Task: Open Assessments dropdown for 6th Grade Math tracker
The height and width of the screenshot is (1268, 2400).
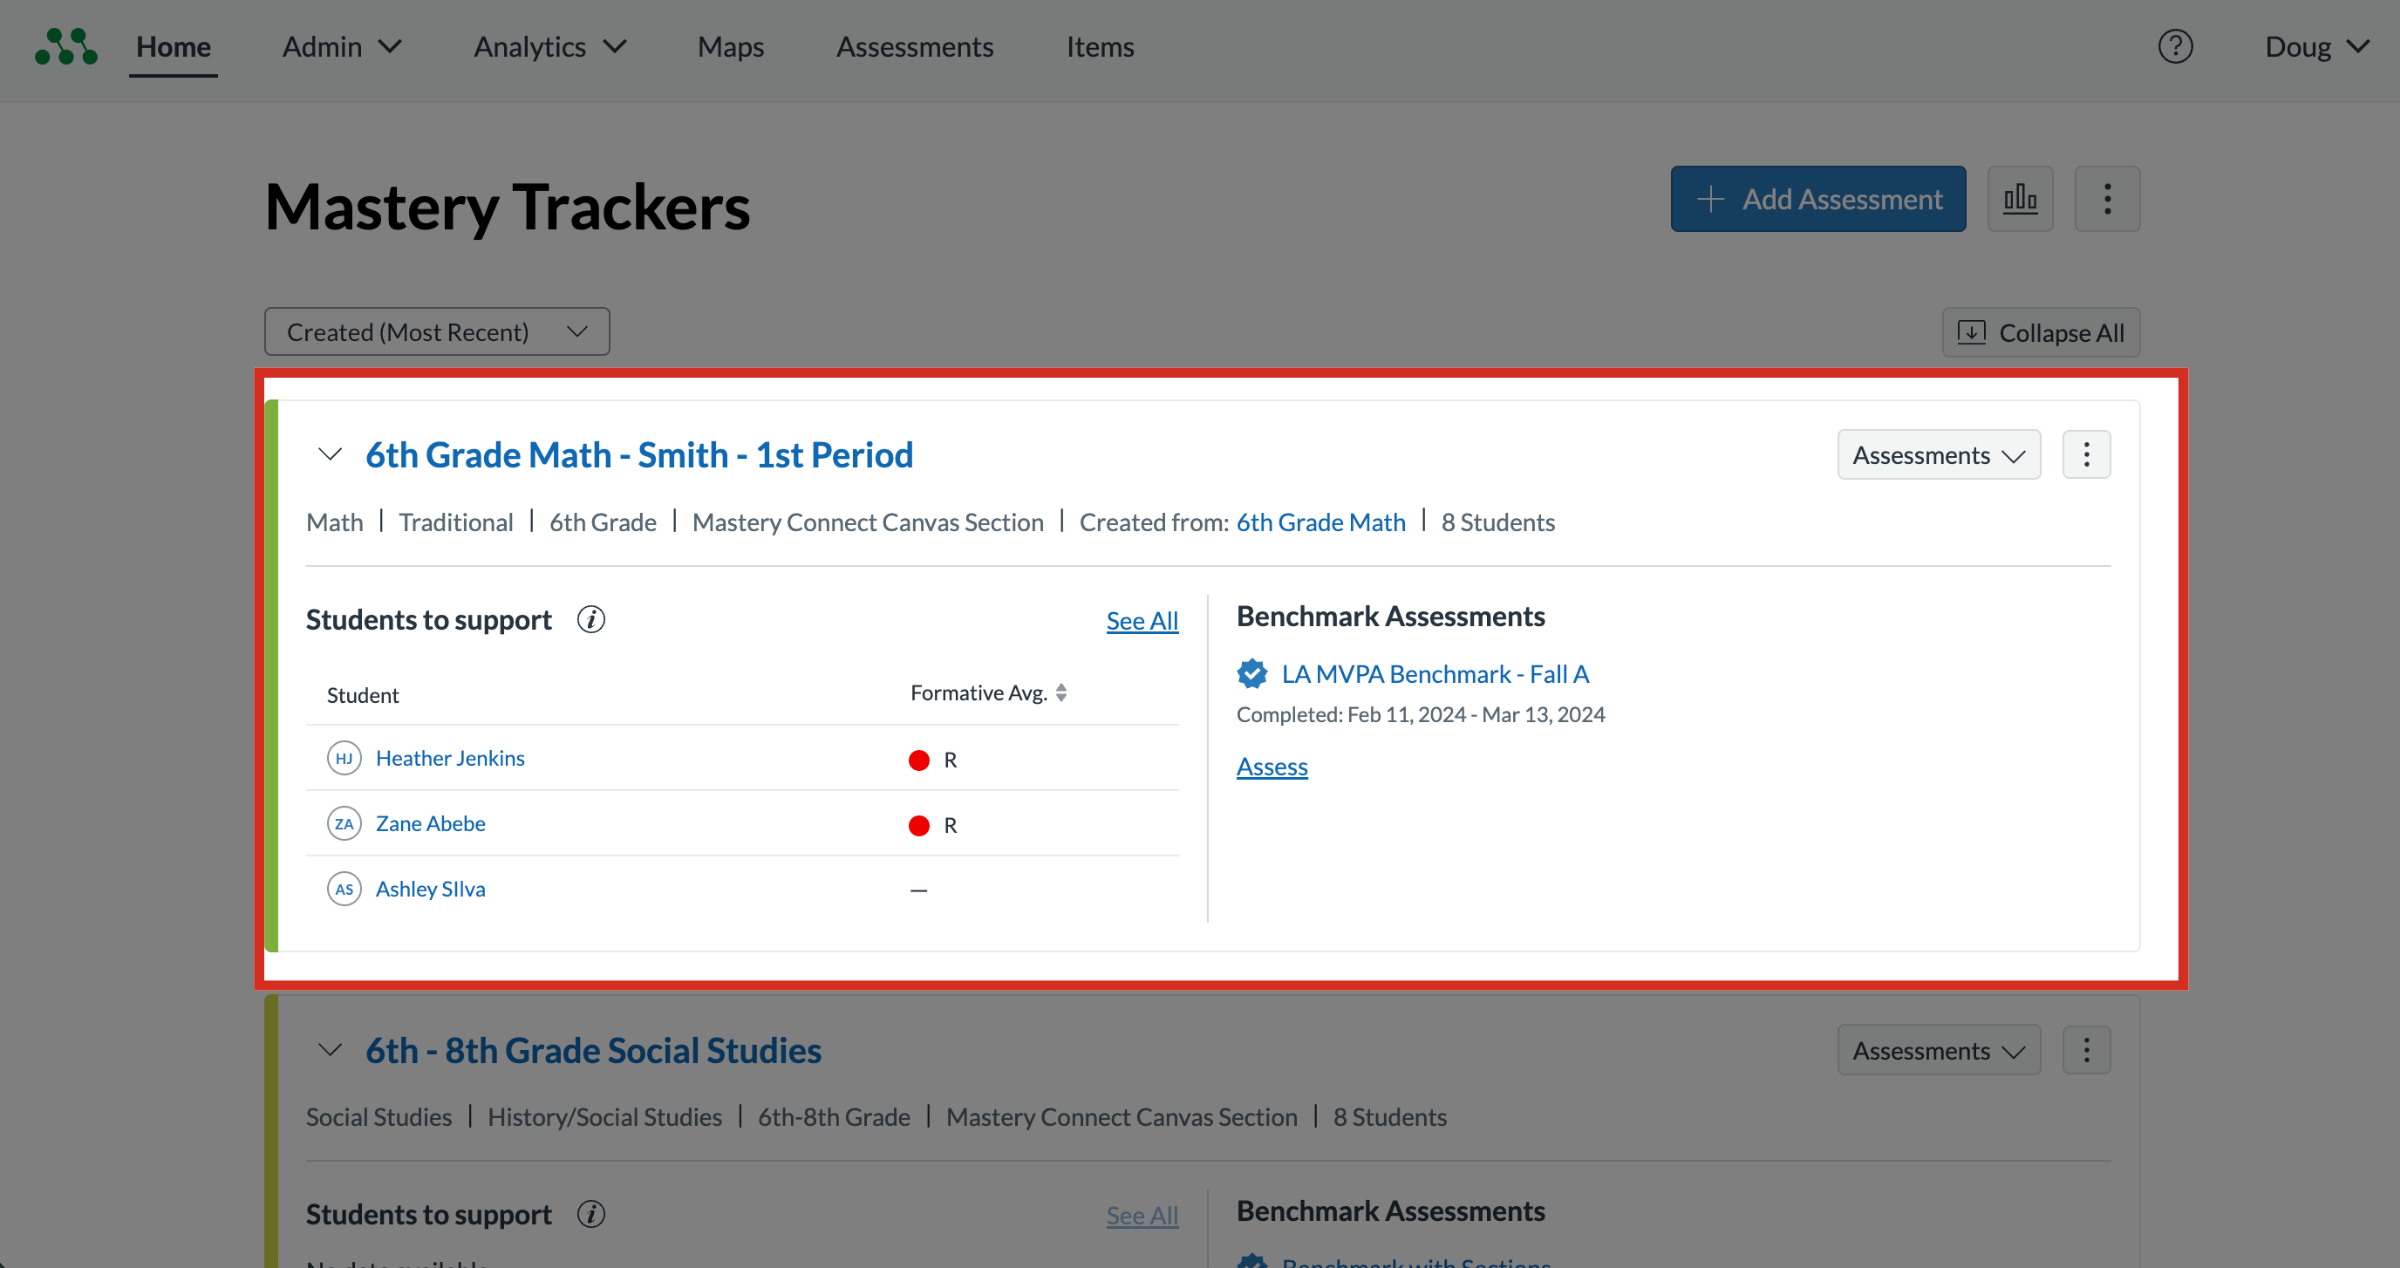Action: click(1938, 455)
